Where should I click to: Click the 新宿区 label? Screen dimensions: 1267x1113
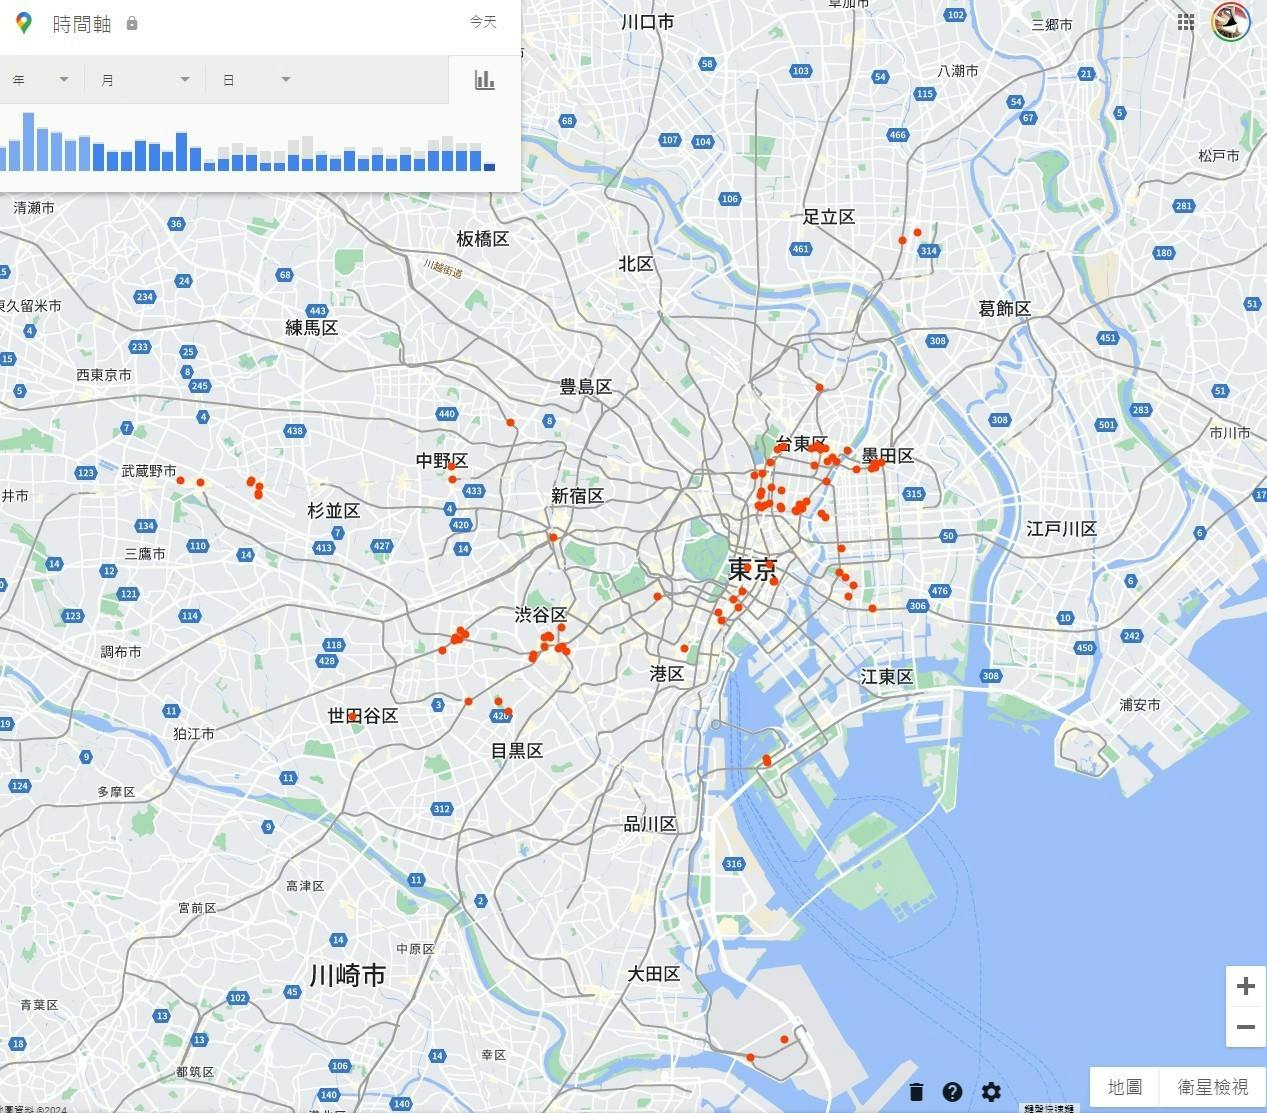point(578,496)
